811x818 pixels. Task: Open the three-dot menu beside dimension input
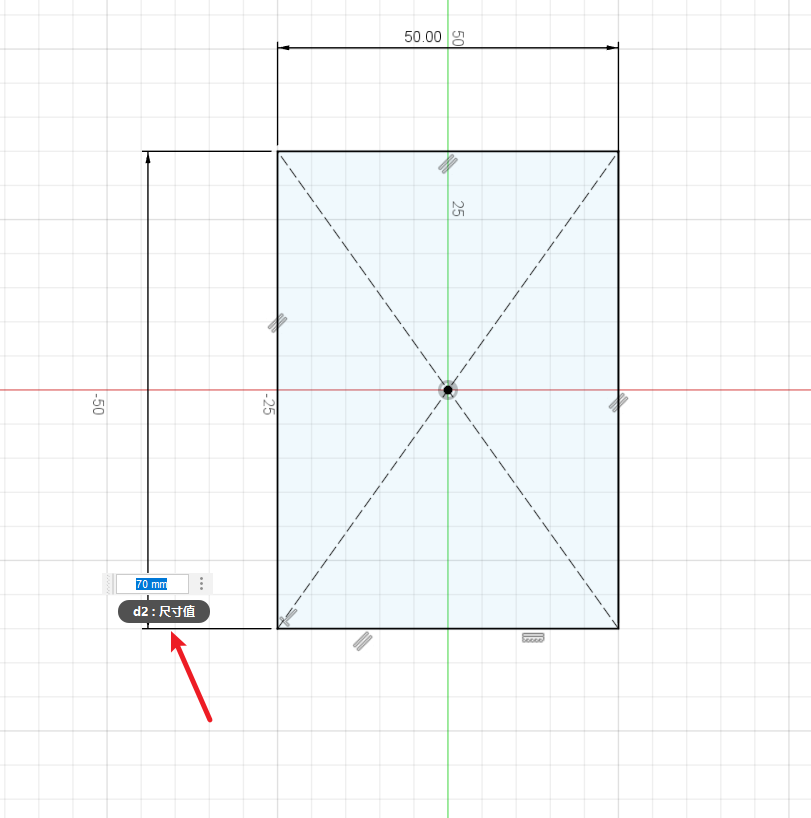[201, 584]
